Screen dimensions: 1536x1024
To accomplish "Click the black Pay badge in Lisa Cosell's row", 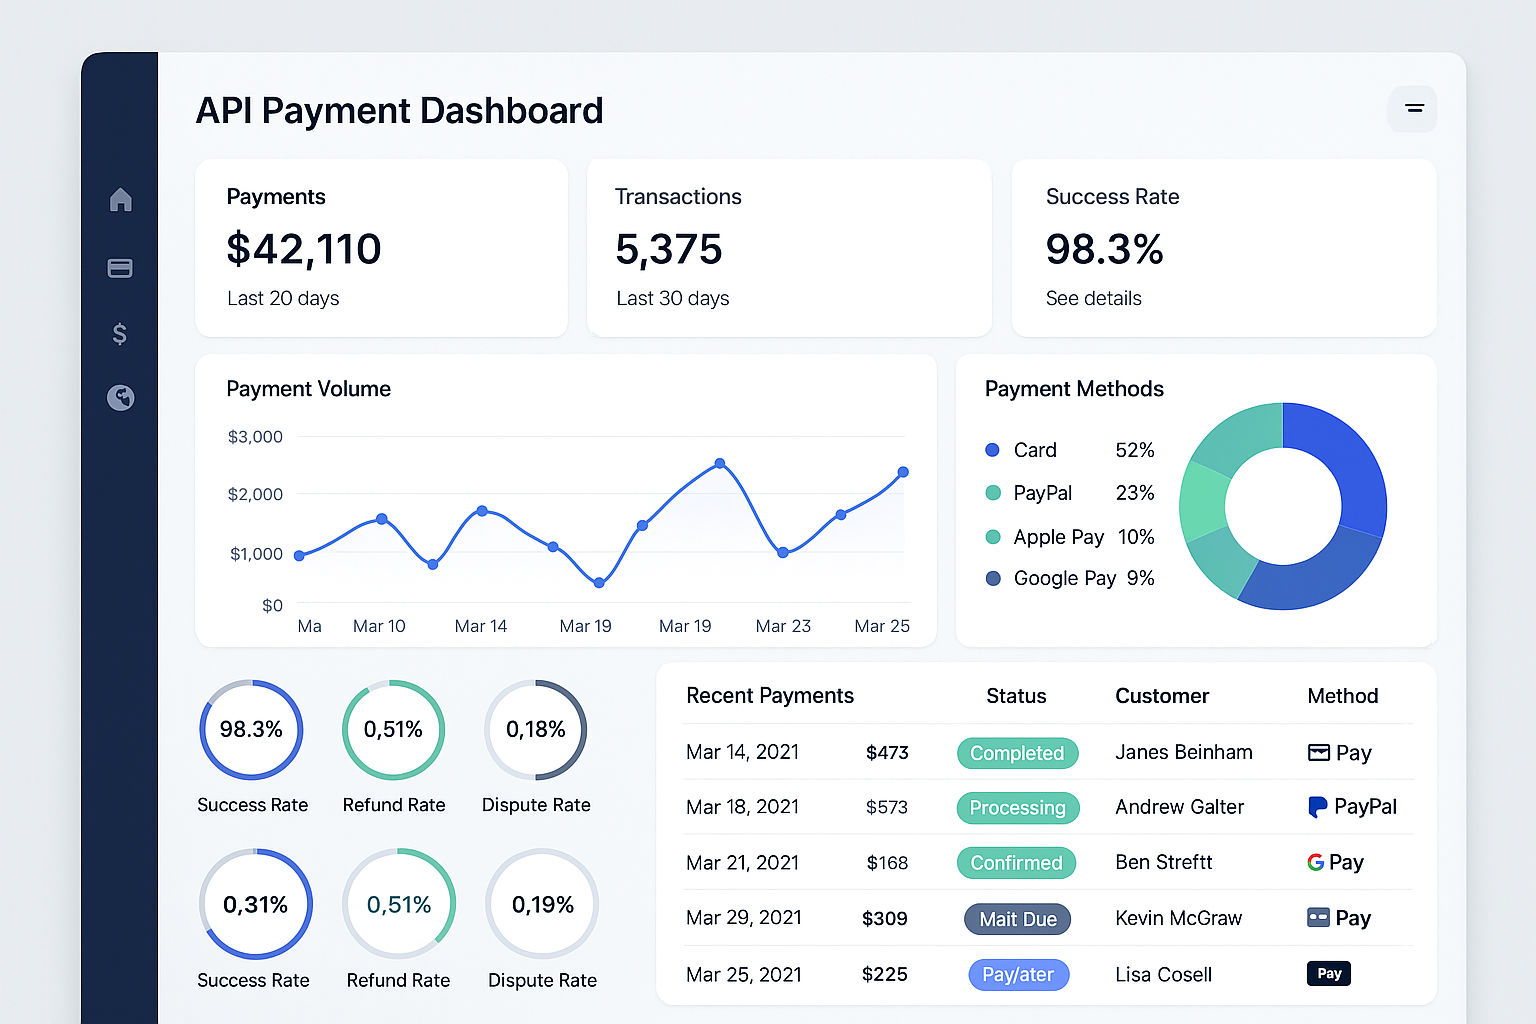I will pyautogui.click(x=1328, y=973).
